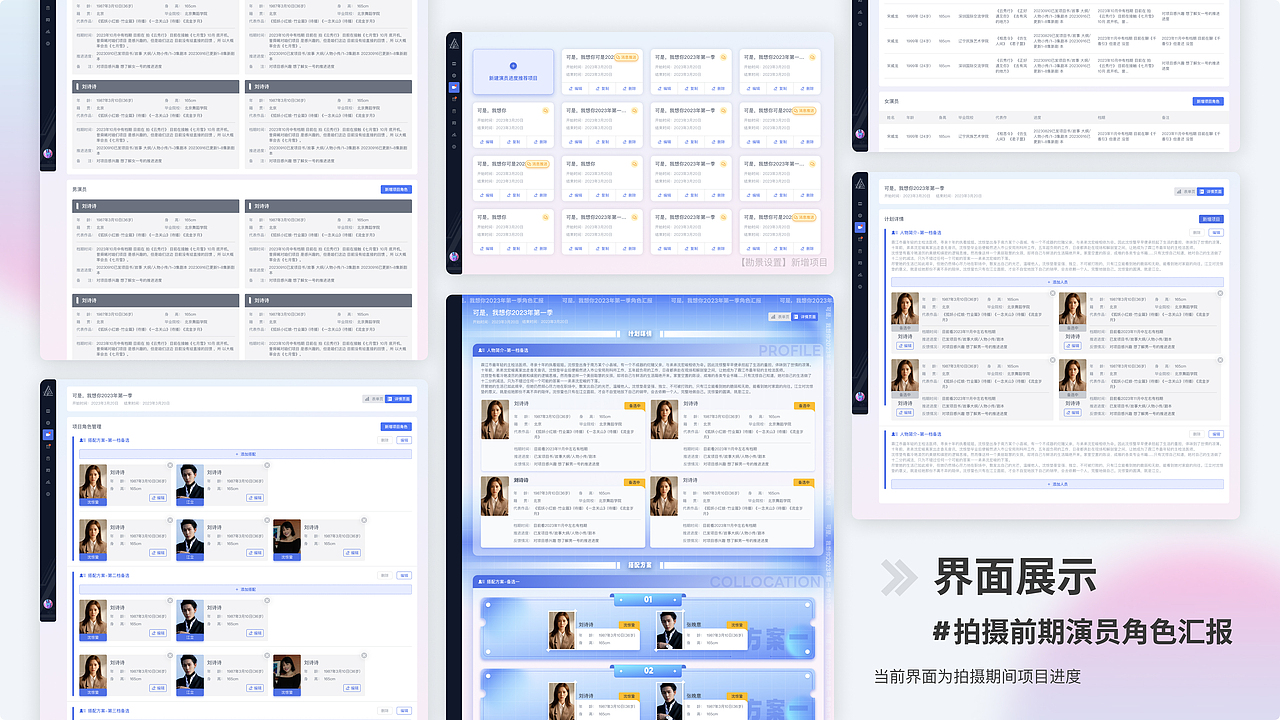Open the red-dot icon in the 计划详情 sidebar
Screen dimensions: 1280x720
860,239
